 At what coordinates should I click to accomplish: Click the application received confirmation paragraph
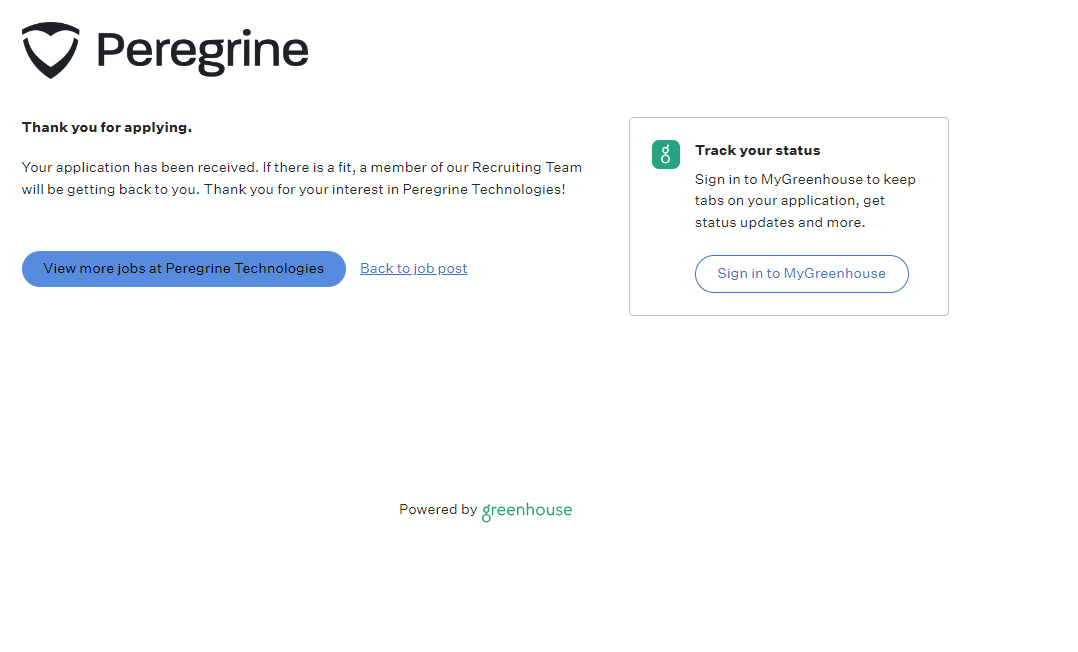300,178
